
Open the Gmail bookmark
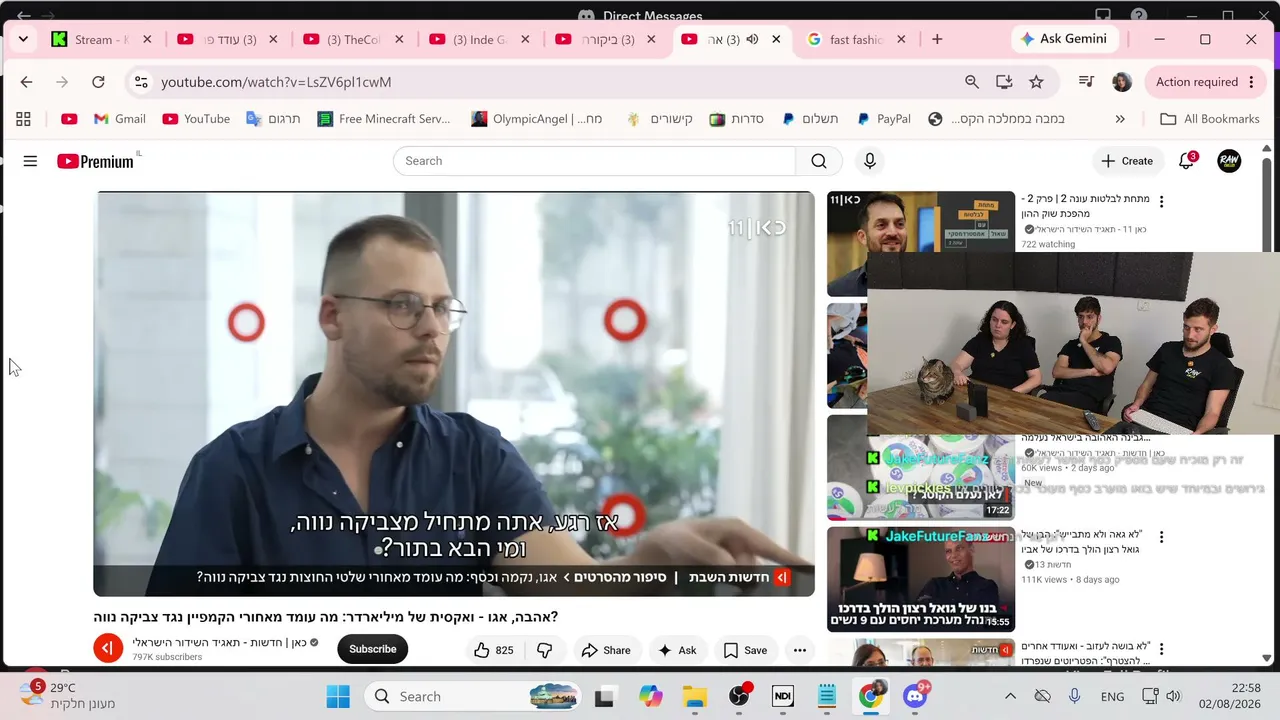click(x=120, y=119)
